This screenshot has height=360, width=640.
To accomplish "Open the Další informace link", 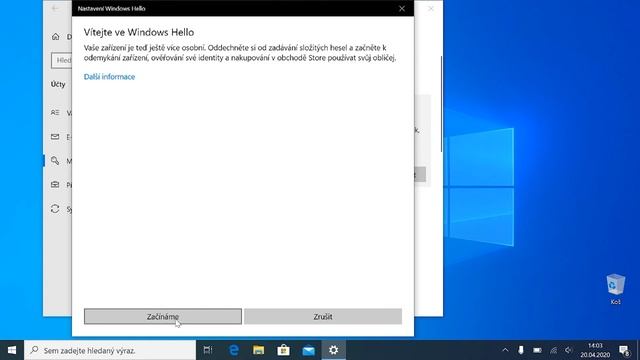I will click(109, 77).
